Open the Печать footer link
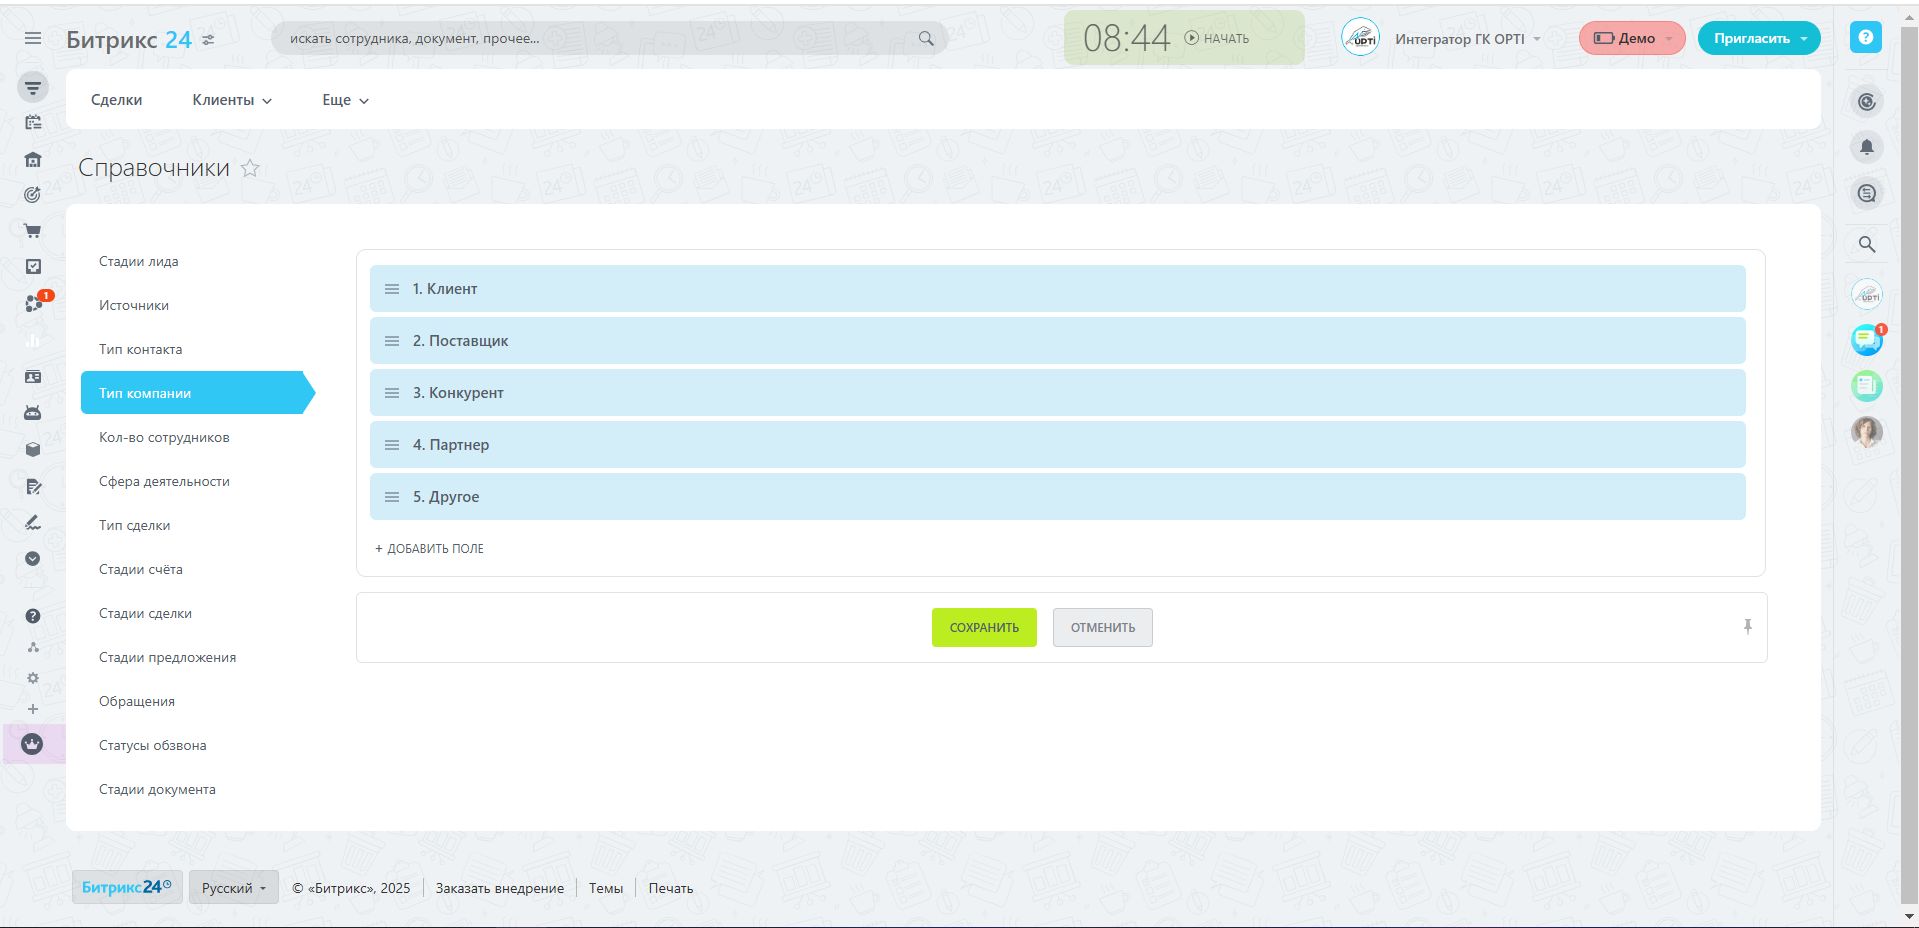 (x=671, y=888)
